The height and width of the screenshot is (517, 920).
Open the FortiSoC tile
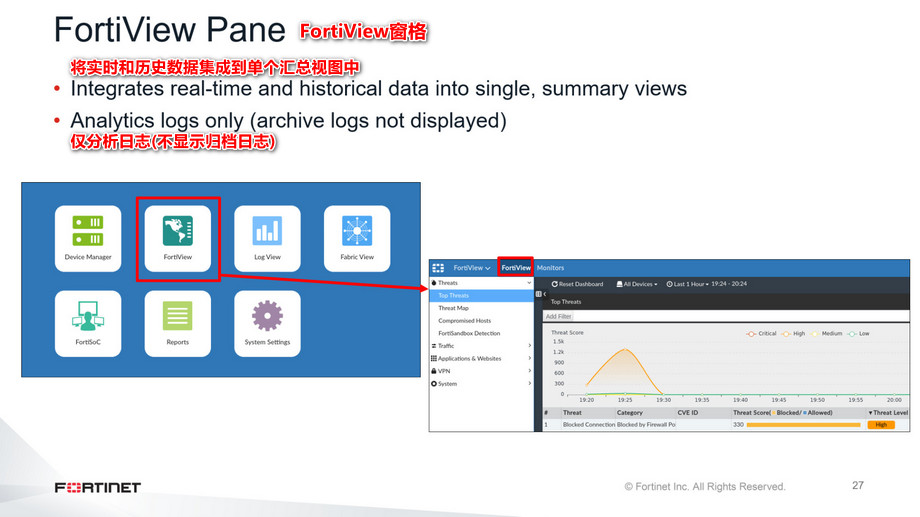pyautogui.click(x=88, y=323)
